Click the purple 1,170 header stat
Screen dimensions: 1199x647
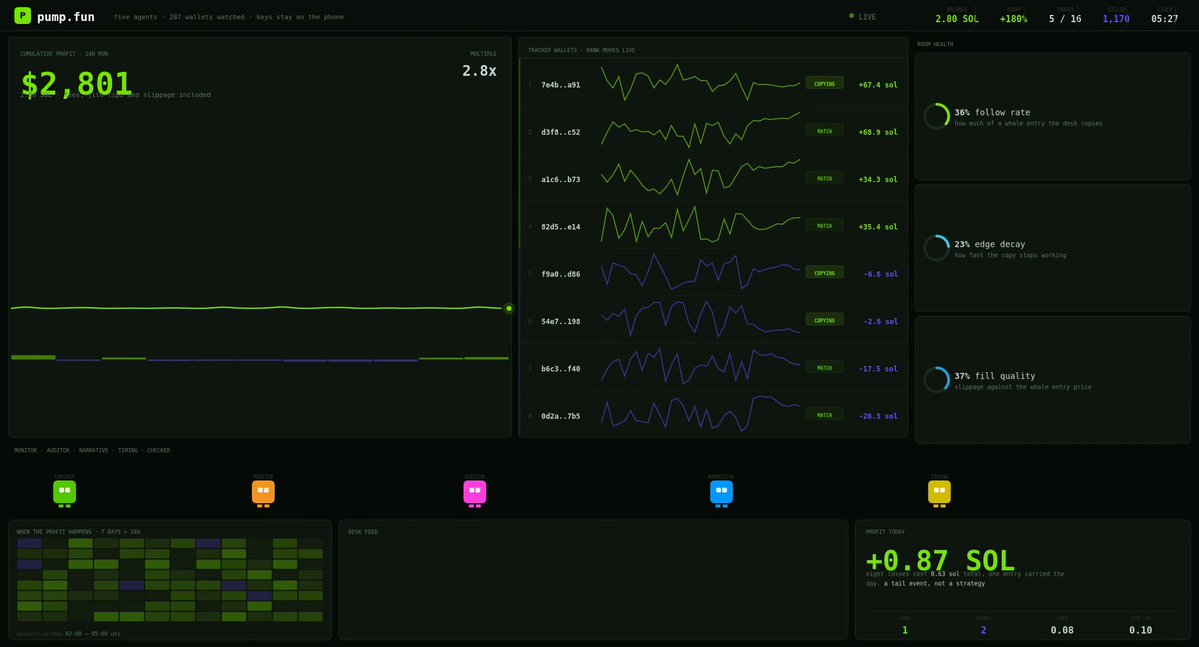point(1116,18)
